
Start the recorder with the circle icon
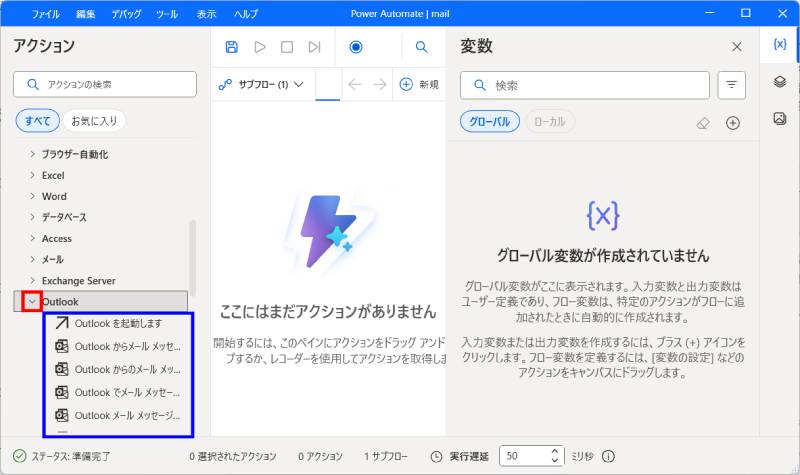coord(356,47)
